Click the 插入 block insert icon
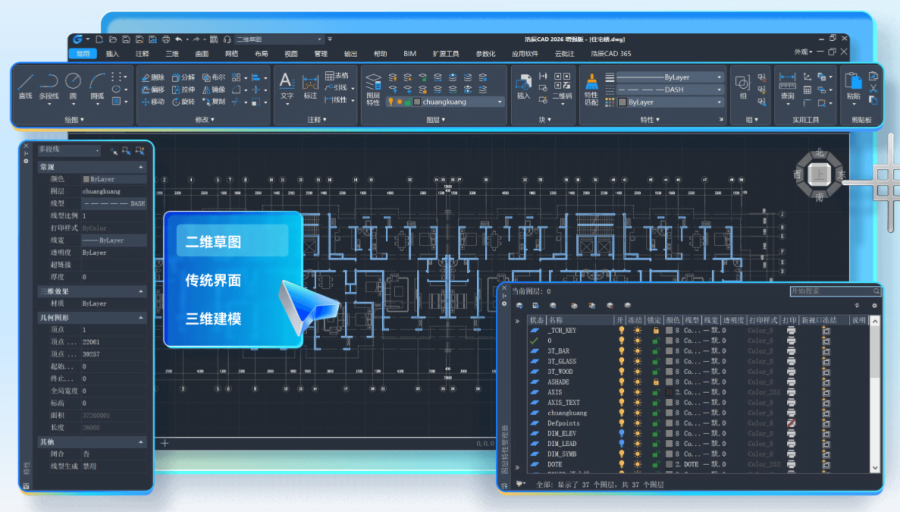This screenshot has width=900, height=512. tap(523, 83)
